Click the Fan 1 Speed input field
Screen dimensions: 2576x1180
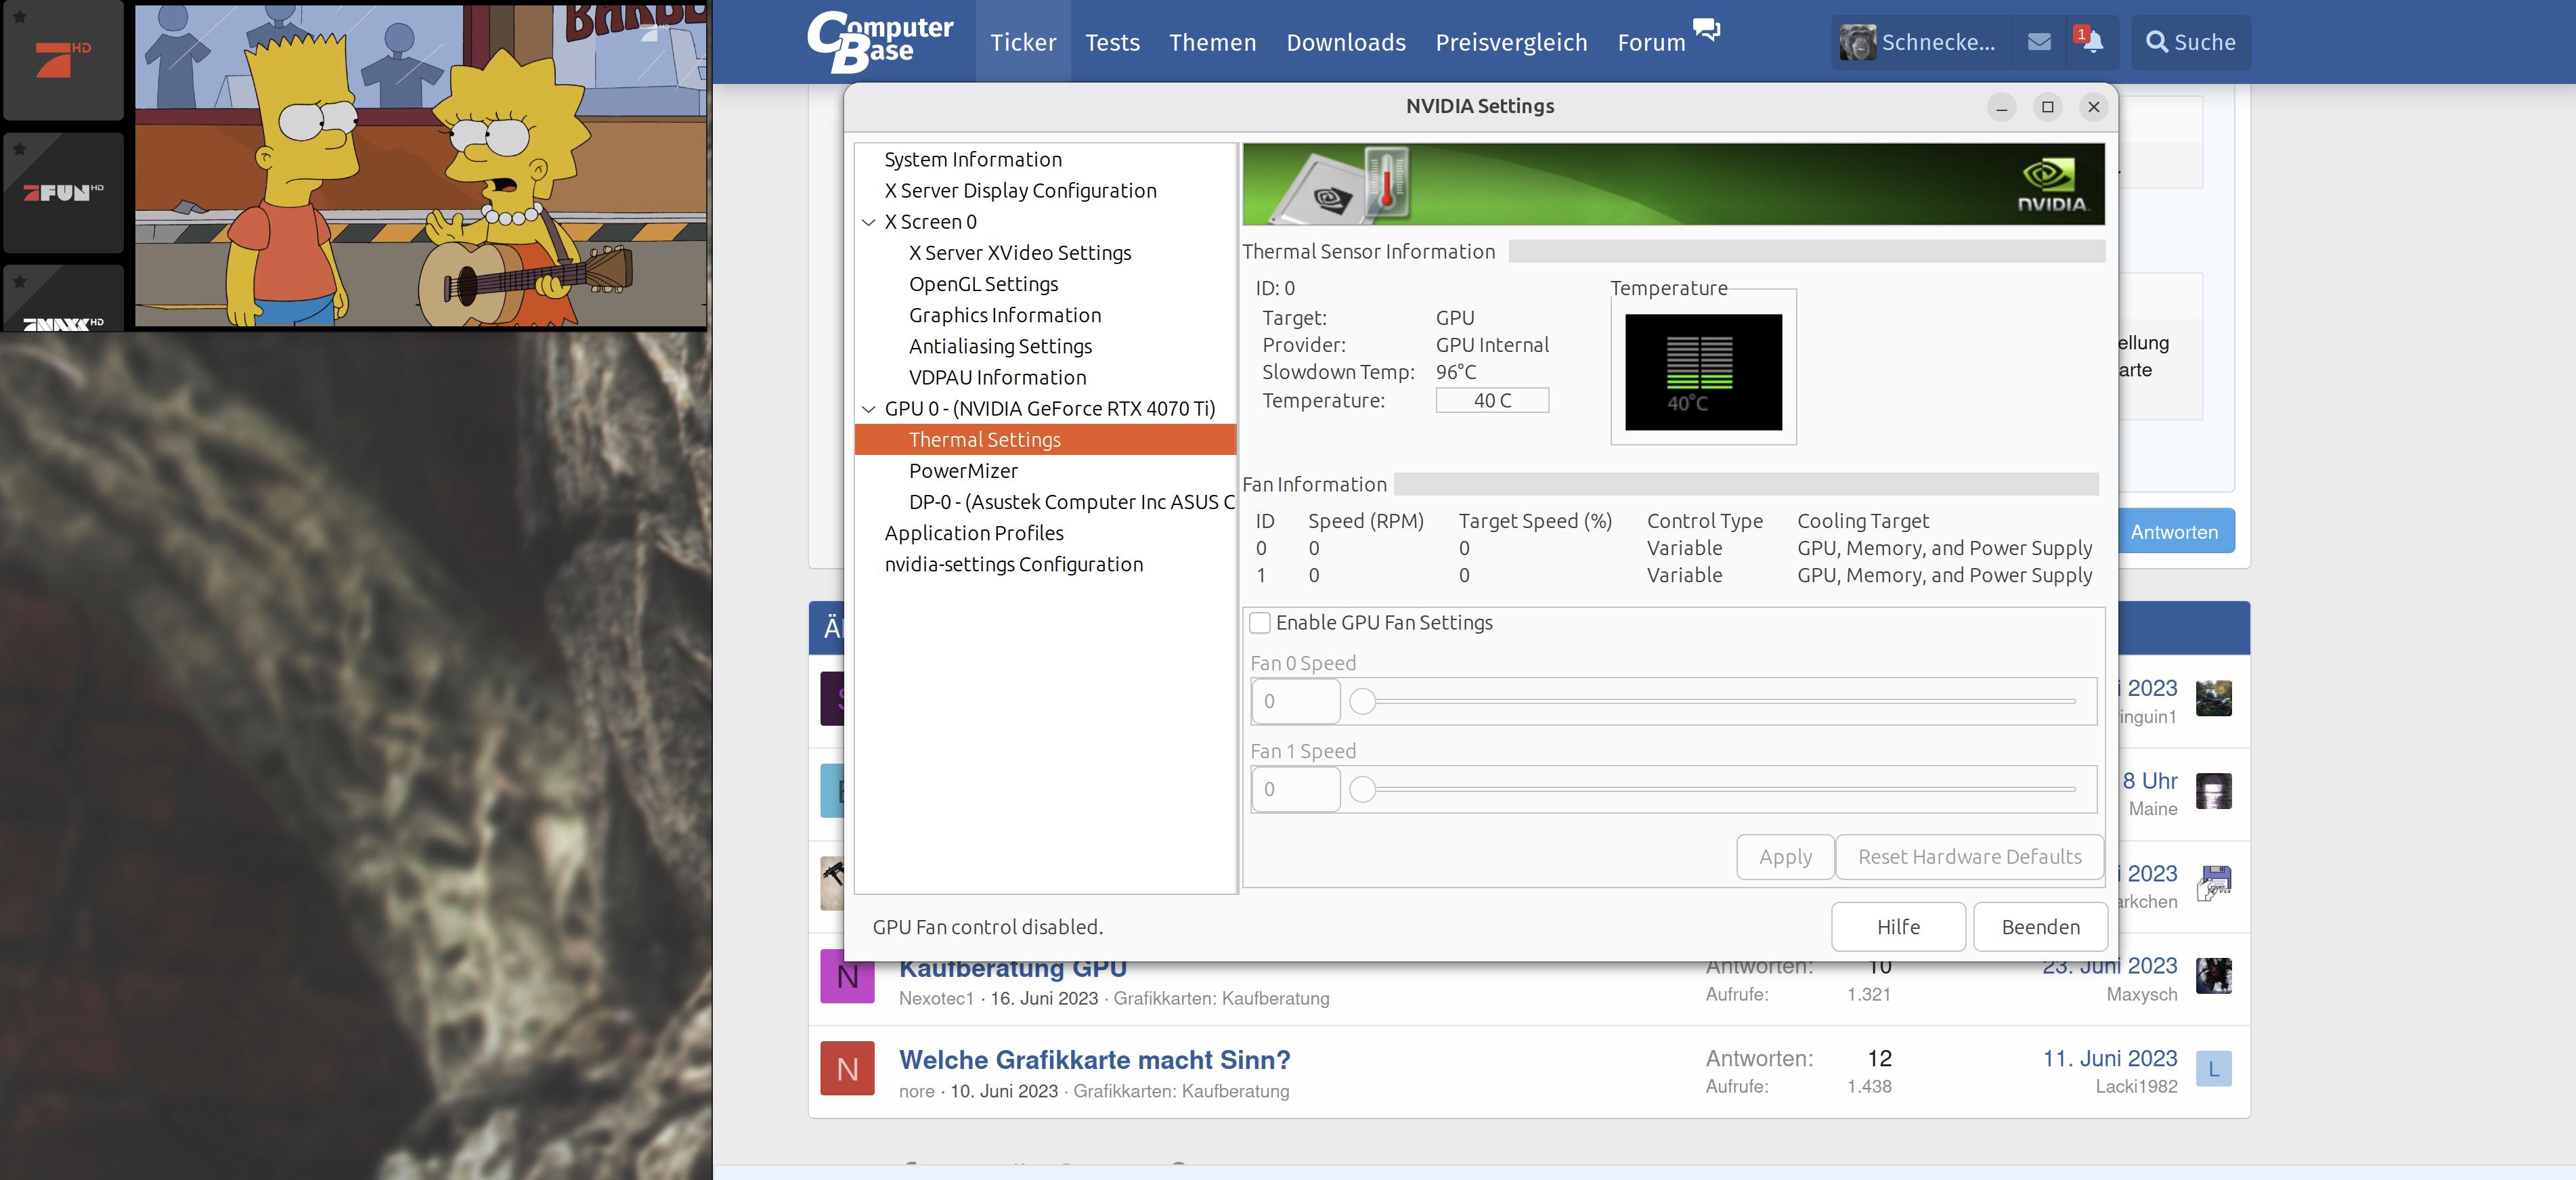click(1295, 789)
